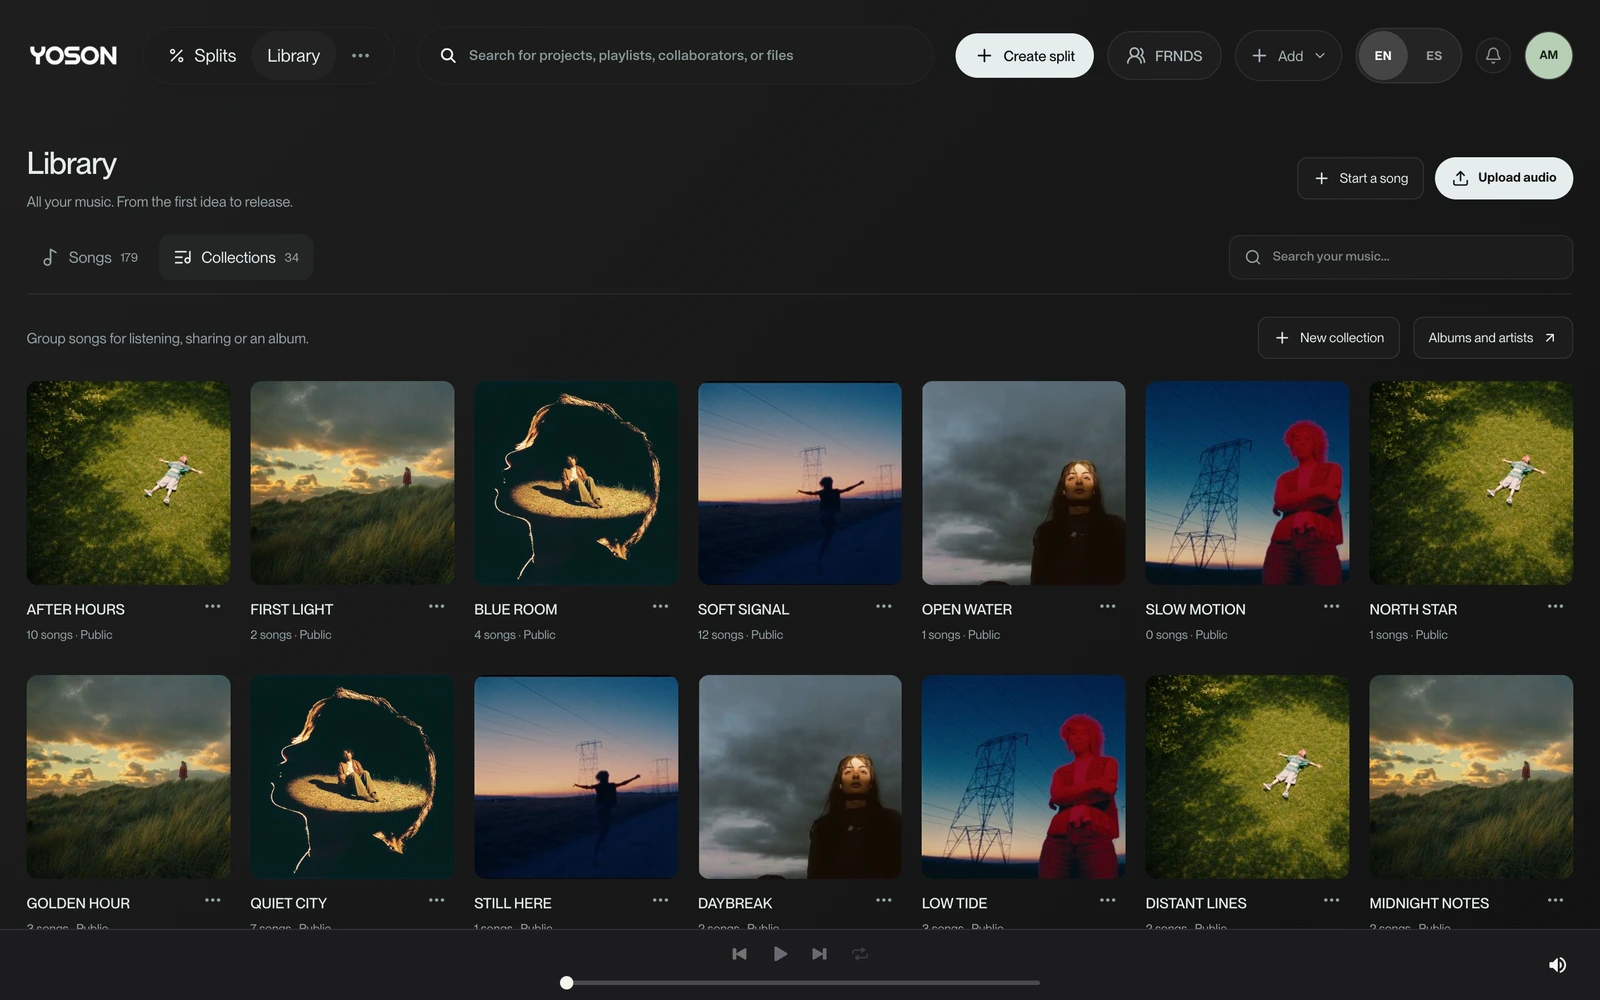Image resolution: width=1600 pixels, height=1000 pixels.
Task: Mute the volume speaker icon
Action: point(1557,965)
